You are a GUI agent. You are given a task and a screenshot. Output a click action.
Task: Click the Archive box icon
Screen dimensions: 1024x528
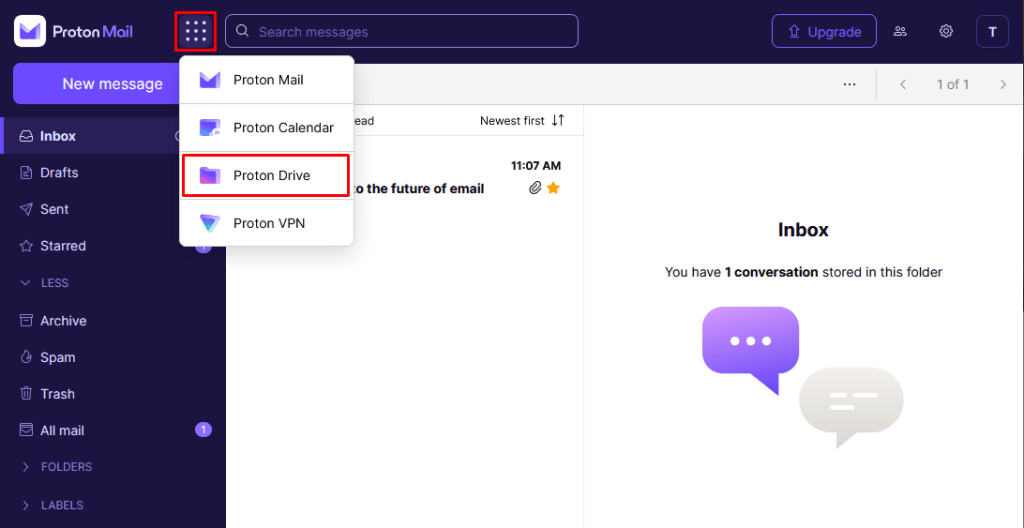[x=26, y=321]
